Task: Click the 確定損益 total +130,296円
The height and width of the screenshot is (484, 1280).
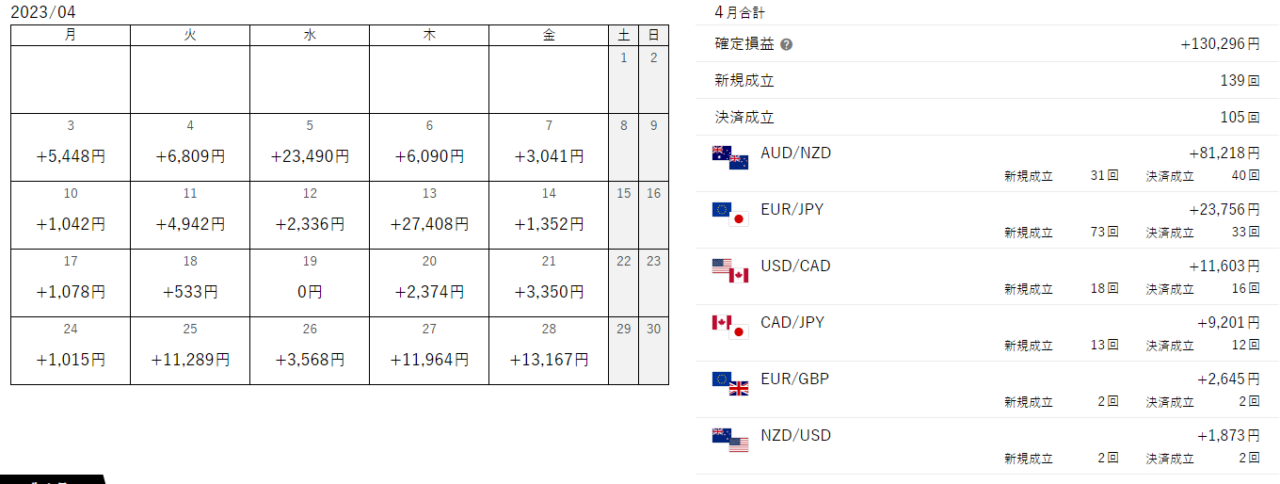Action: pyautogui.click(x=1220, y=45)
